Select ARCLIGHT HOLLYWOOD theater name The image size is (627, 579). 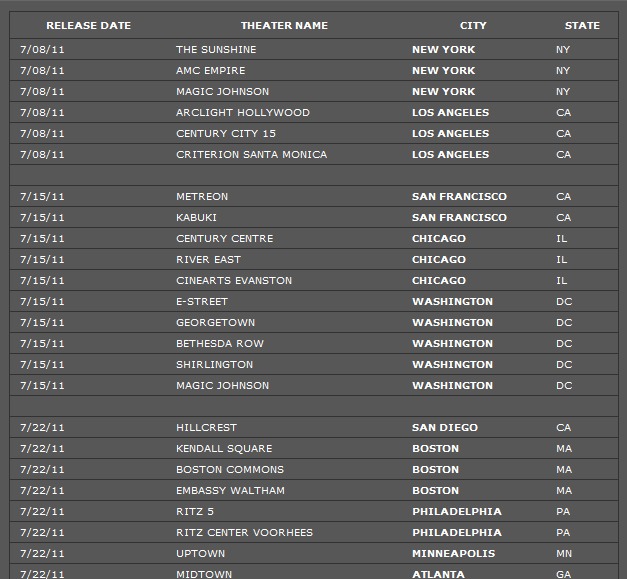tap(243, 112)
